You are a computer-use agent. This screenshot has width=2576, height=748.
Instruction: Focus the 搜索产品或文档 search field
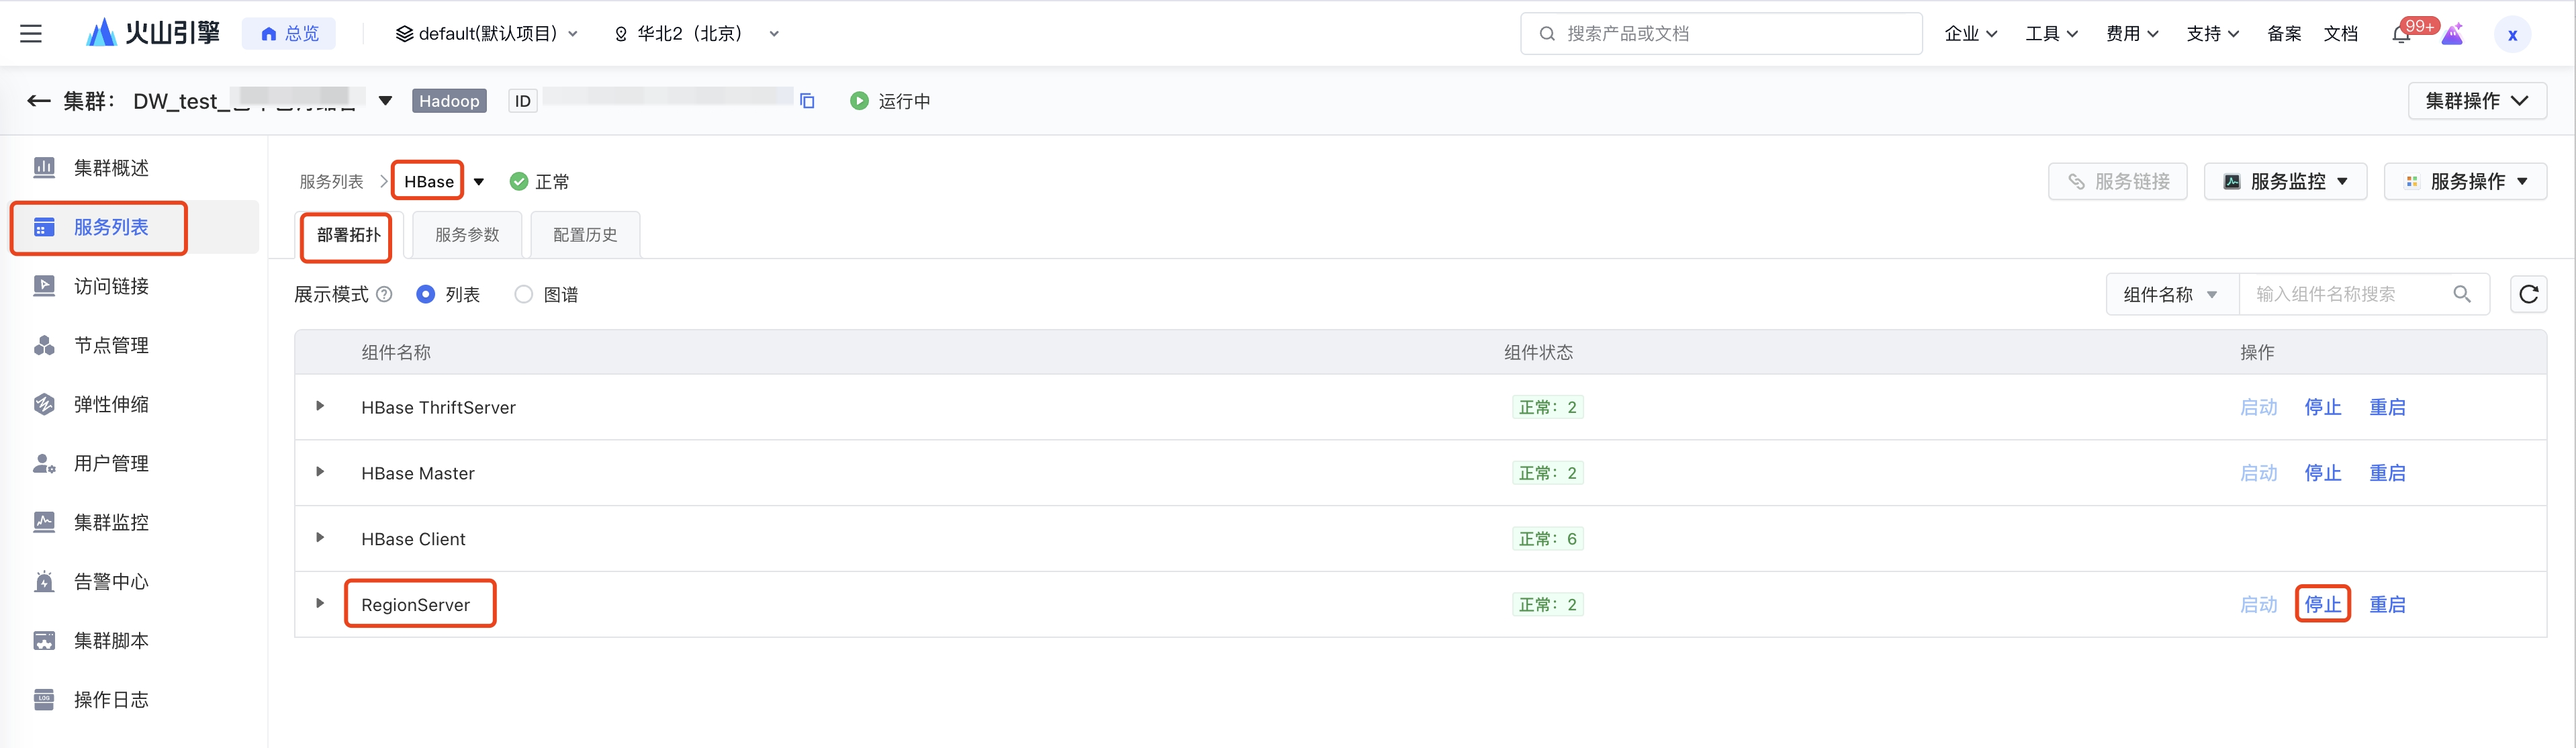(x=1720, y=34)
